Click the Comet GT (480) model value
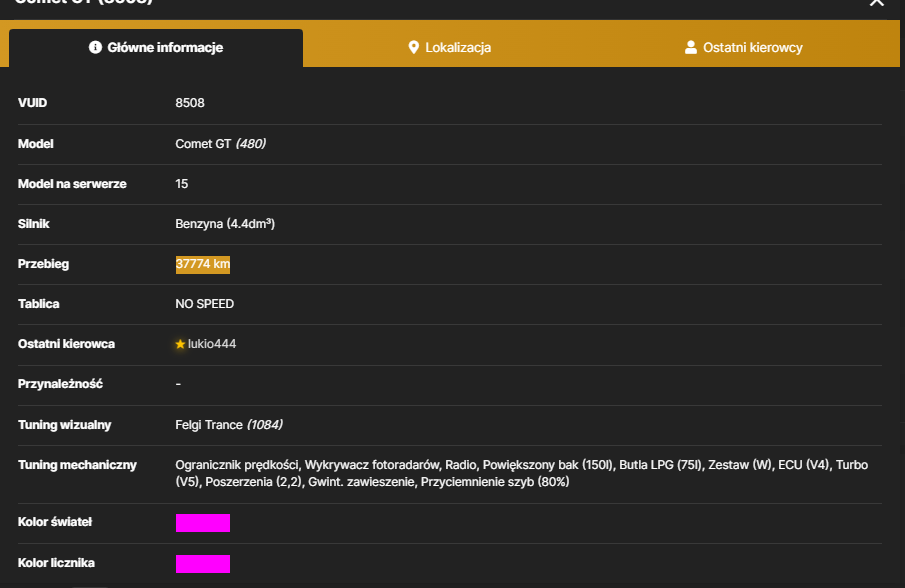This screenshot has height=588, width=905. tap(220, 144)
